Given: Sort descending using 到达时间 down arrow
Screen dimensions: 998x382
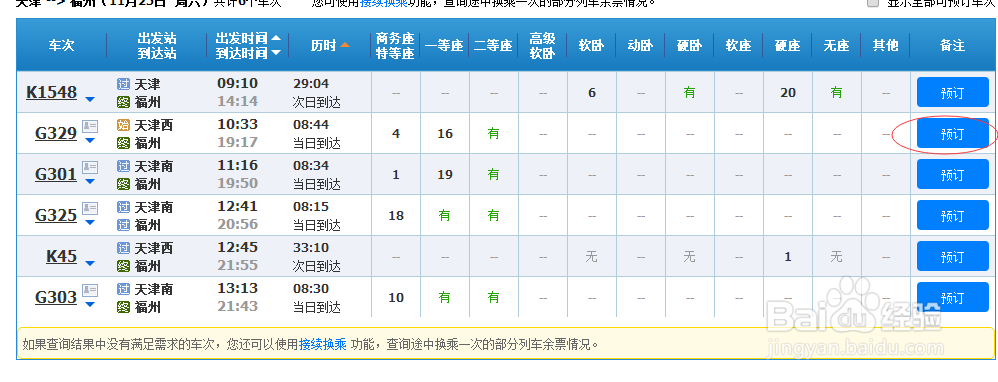Looking at the screenshot, I should point(276,53).
